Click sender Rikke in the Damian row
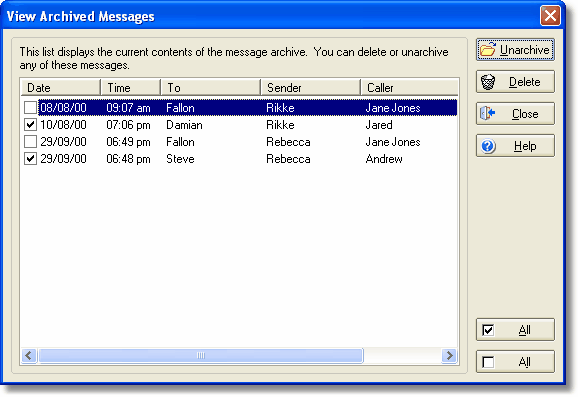Image resolution: width=578 pixels, height=397 pixels. click(280, 125)
